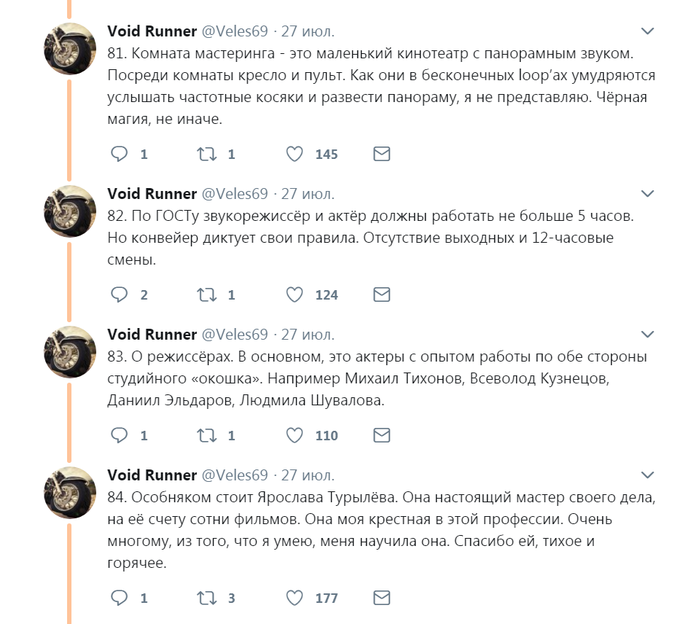Image resolution: width=700 pixels, height=624 pixels.
Task: Reply to tweet 81 about mastering room
Action: (119, 154)
